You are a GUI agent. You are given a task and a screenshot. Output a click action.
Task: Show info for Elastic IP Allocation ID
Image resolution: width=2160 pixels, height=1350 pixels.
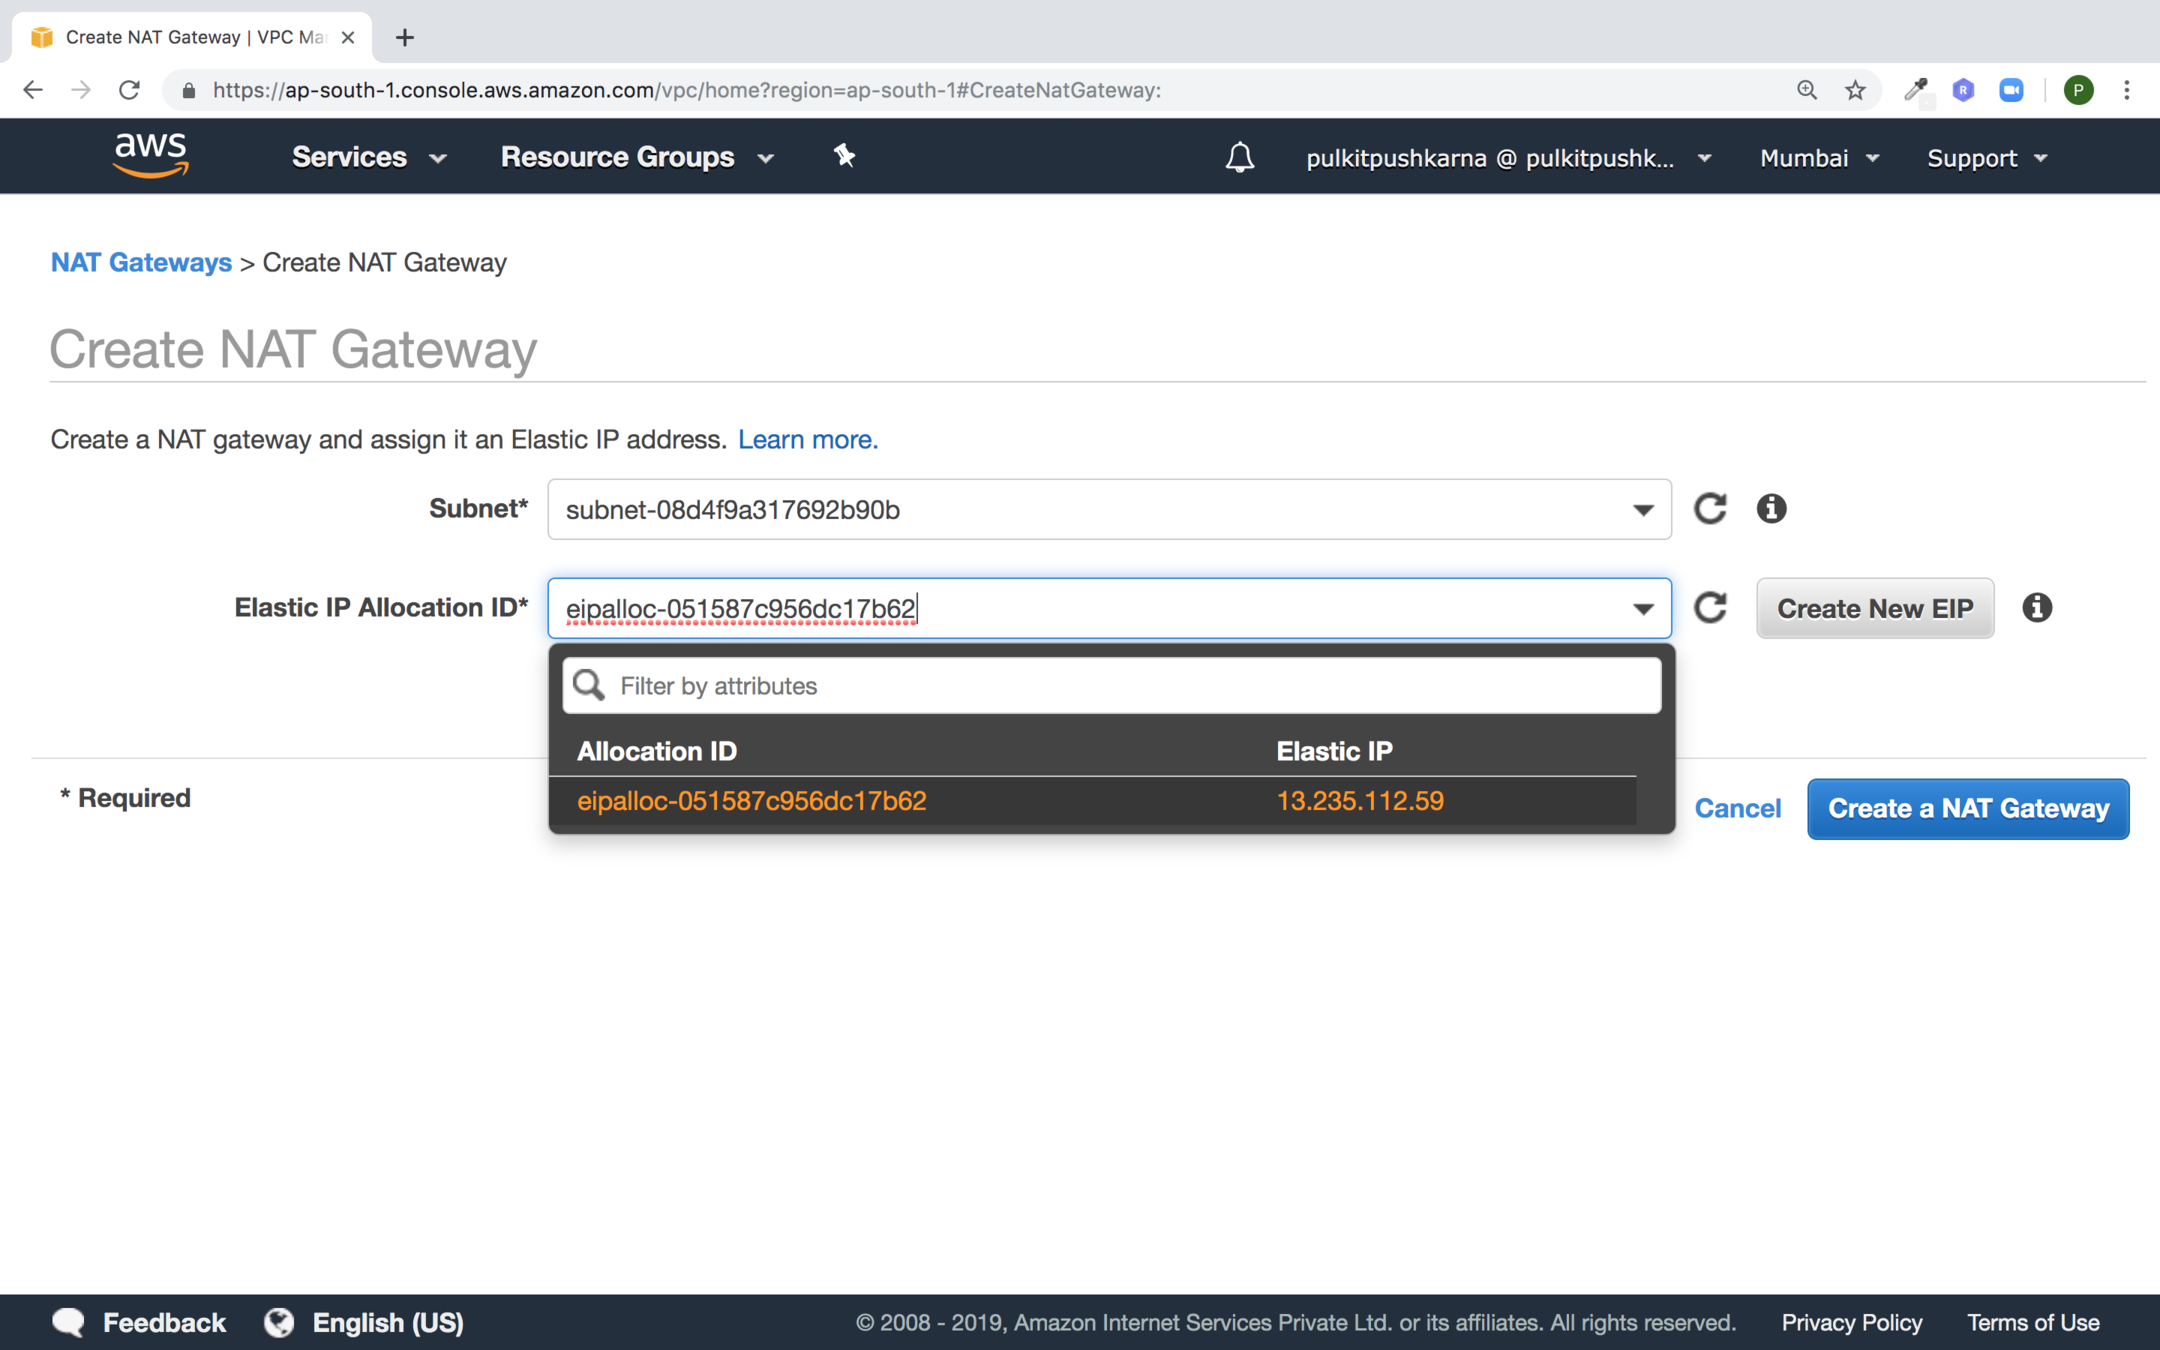click(2037, 607)
